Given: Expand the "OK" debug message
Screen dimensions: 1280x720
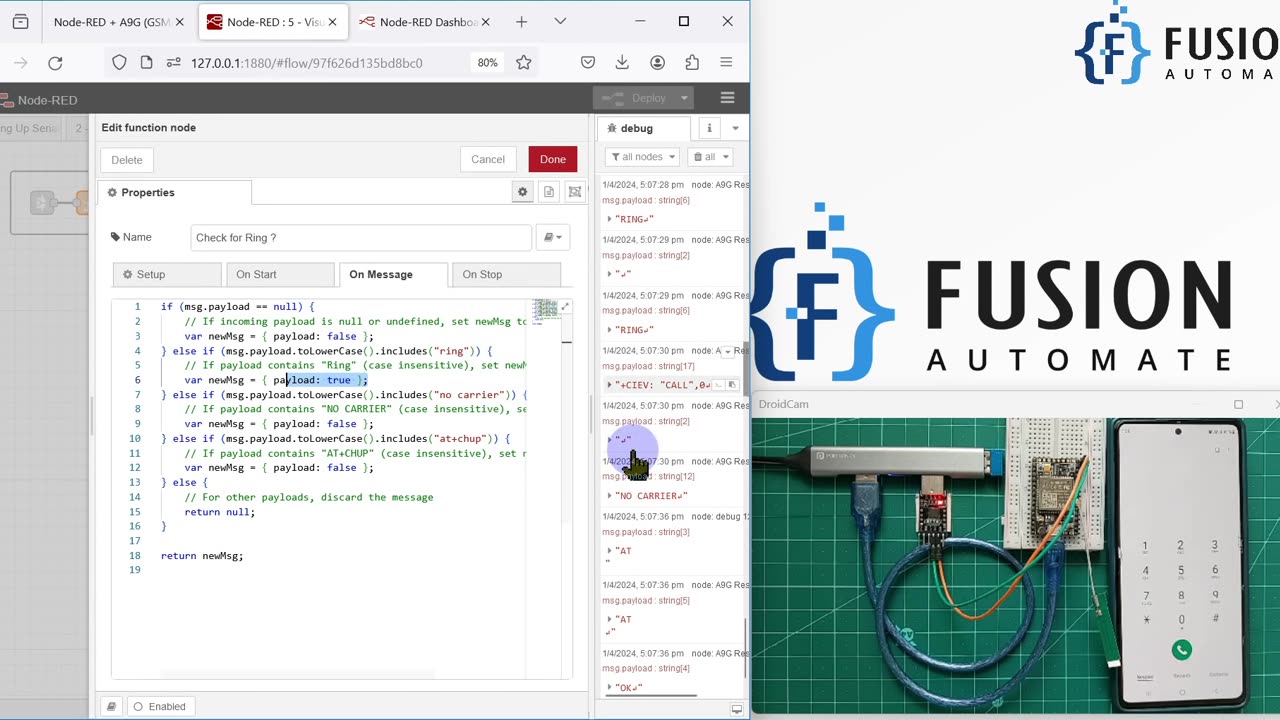Looking at the screenshot, I should point(610,688).
